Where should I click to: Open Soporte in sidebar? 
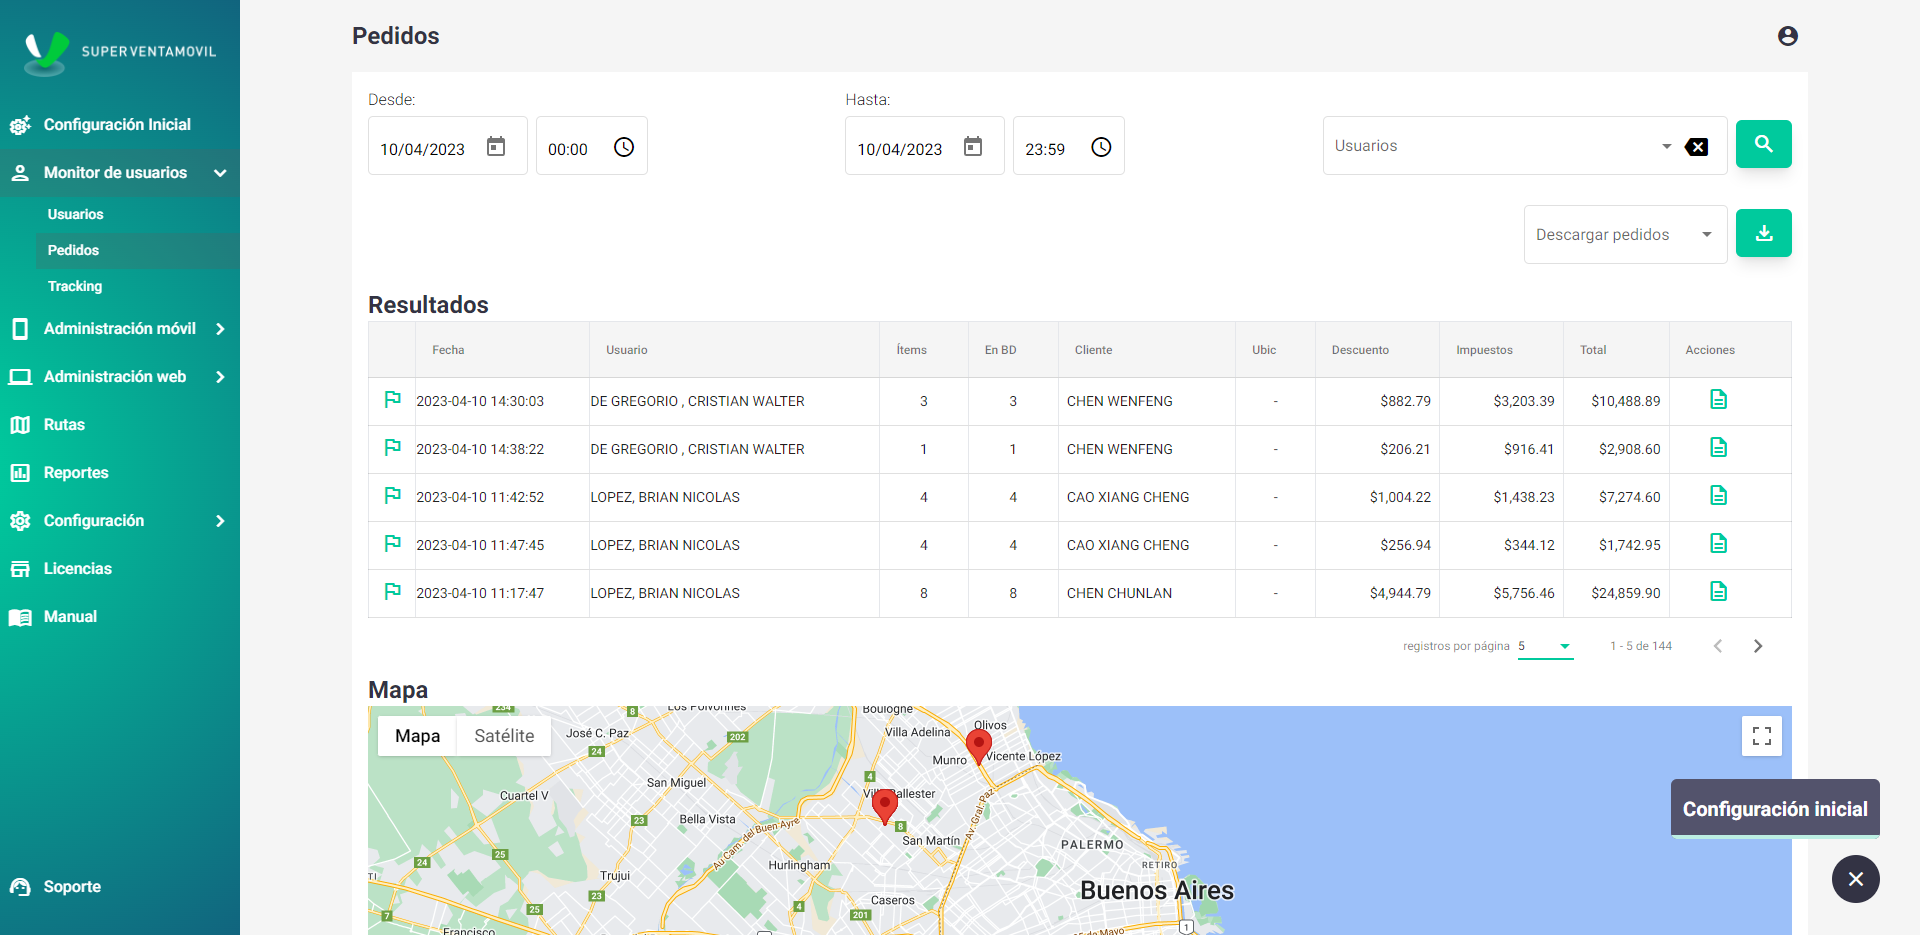pyautogui.click(x=120, y=887)
